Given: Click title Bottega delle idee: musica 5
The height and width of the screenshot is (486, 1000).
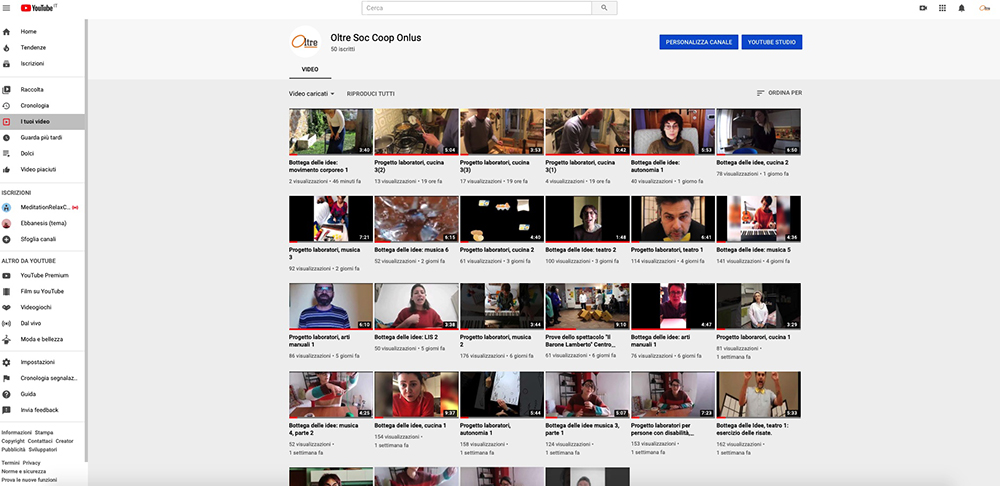Looking at the screenshot, I should point(753,250).
